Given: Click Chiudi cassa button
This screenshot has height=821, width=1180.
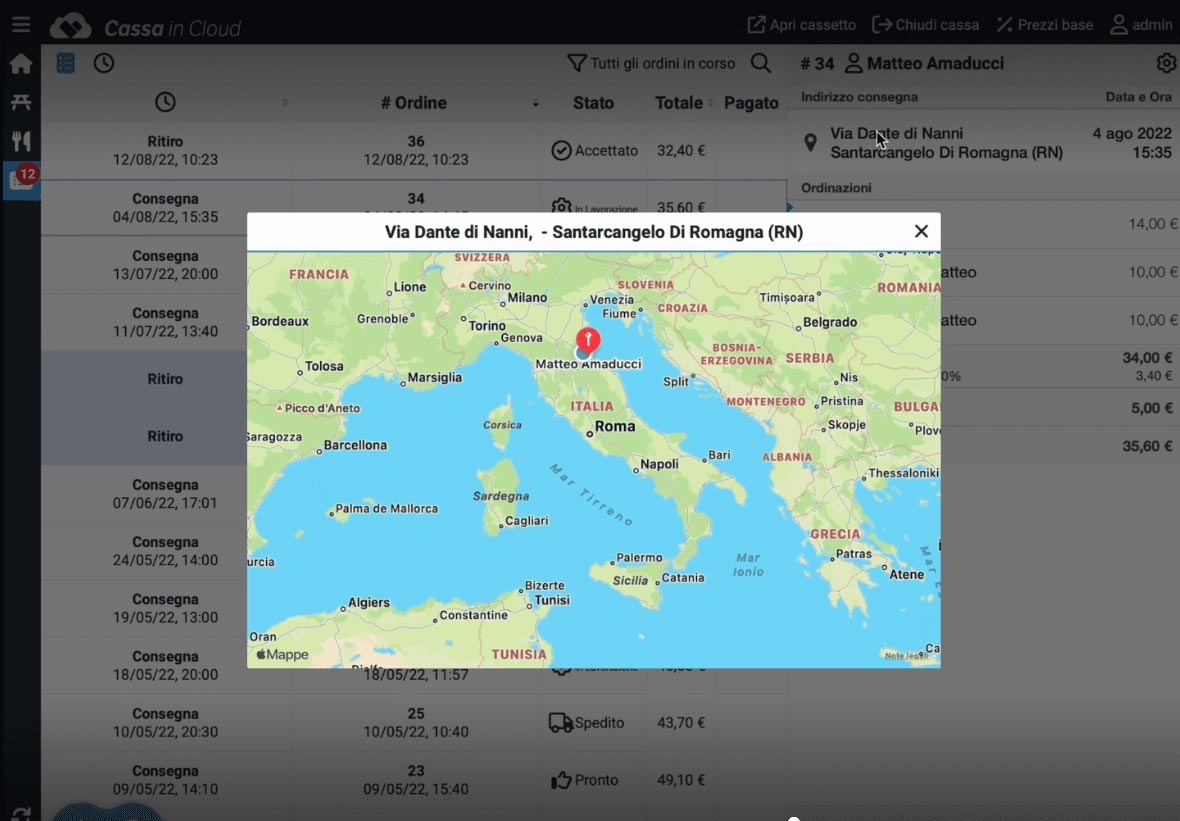Looking at the screenshot, I should tap(926, 25).
